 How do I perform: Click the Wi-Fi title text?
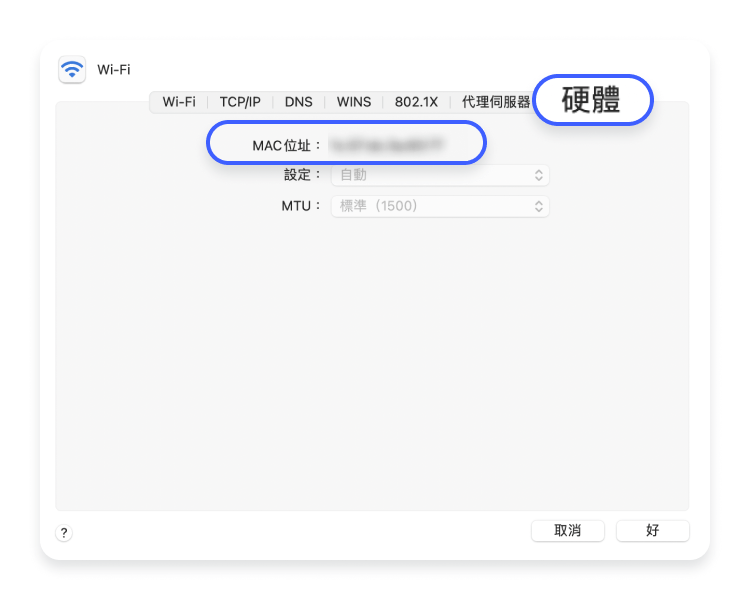tap(114, 70)
